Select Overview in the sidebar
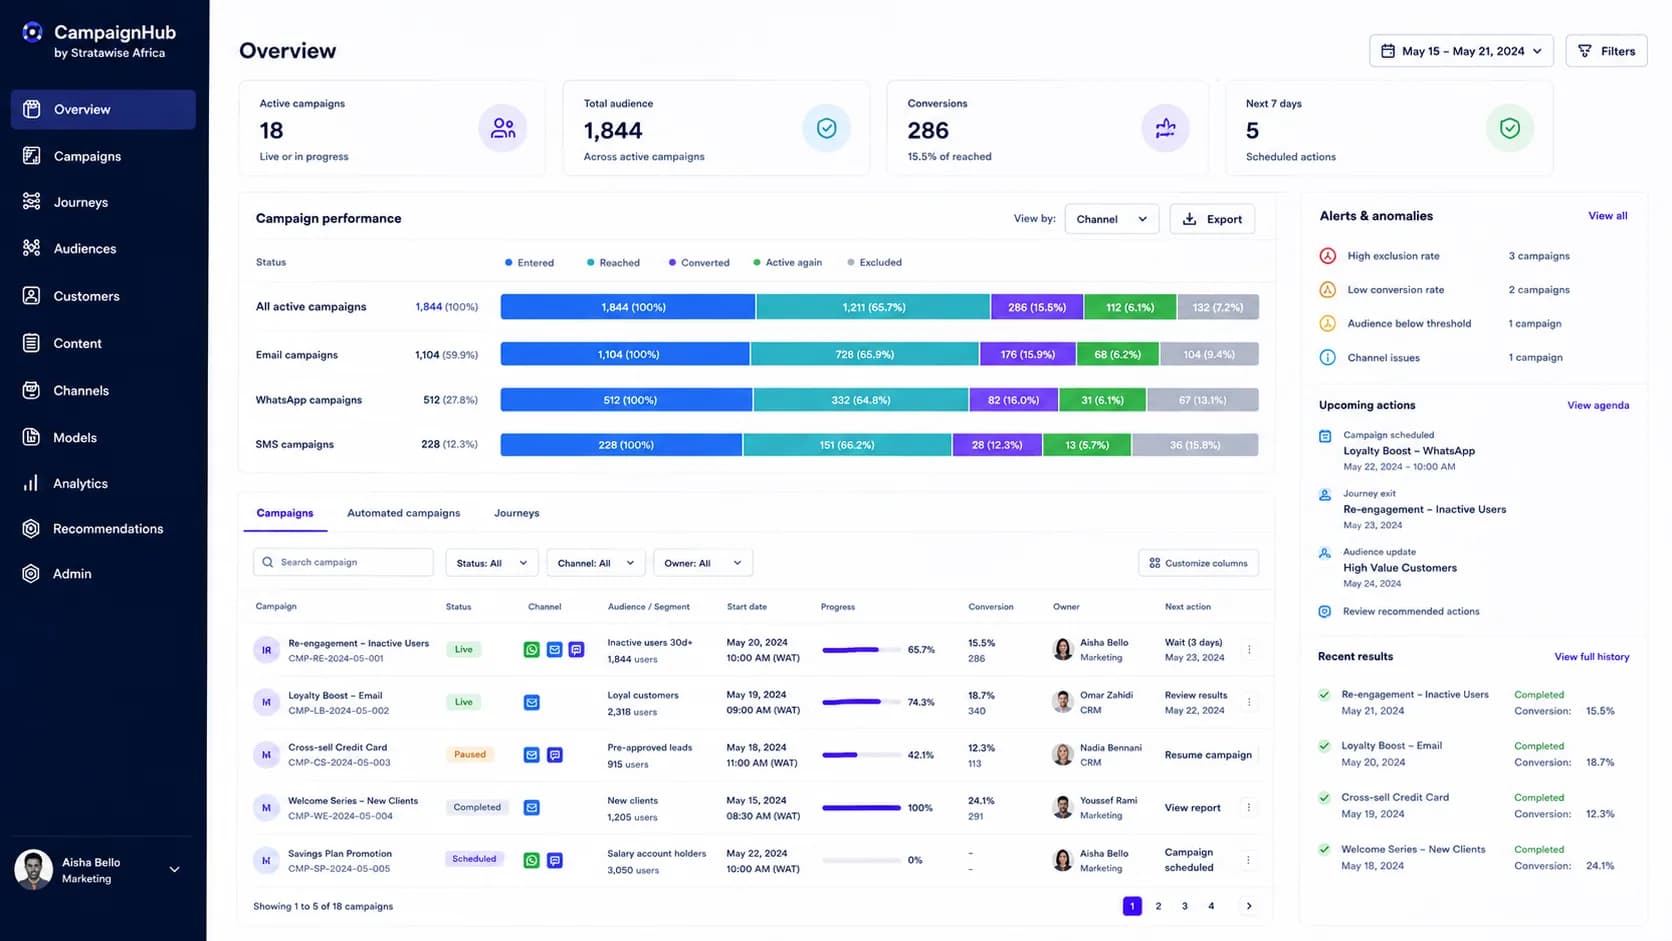 [103, 109]
